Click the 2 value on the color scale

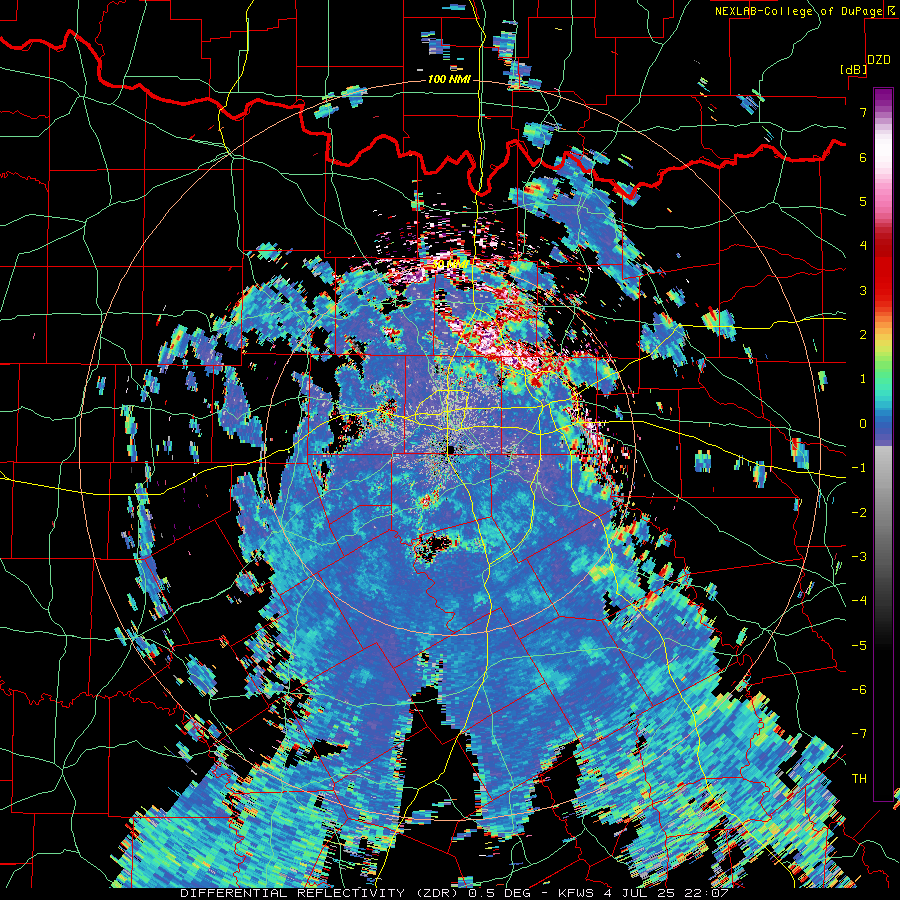[863, 335]
